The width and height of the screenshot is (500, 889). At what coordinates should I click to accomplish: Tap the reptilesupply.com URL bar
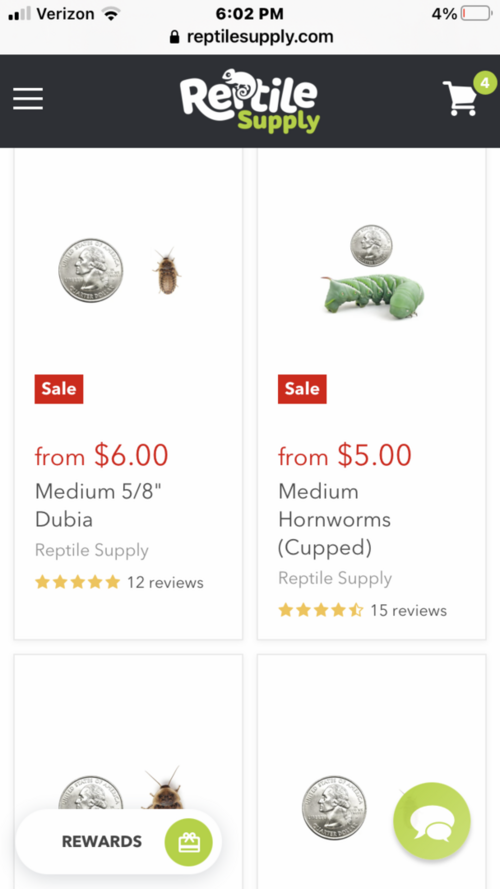pos(250,37)
